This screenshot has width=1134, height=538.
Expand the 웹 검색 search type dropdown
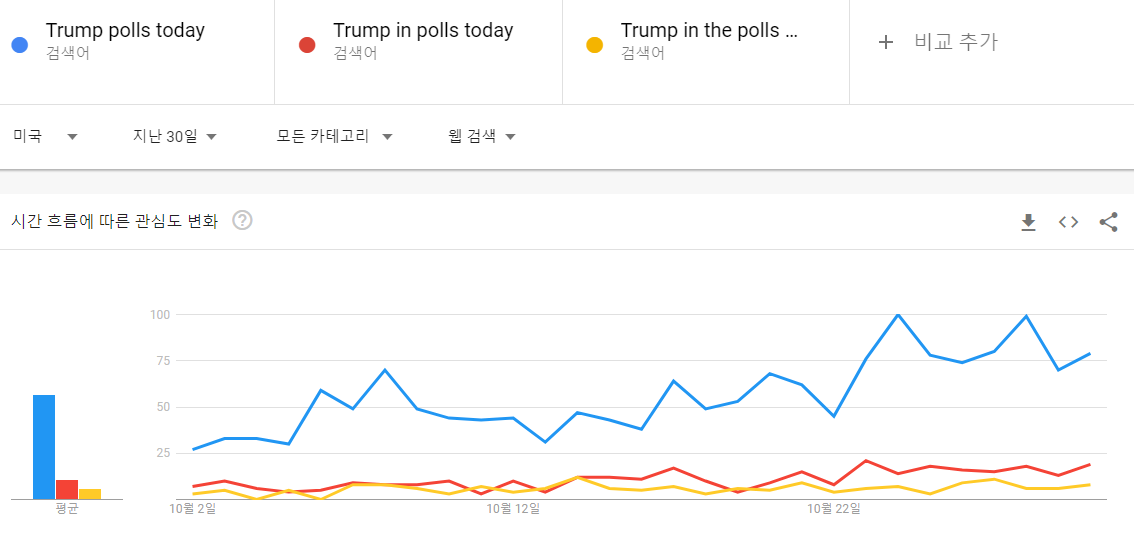coord(482,137)
